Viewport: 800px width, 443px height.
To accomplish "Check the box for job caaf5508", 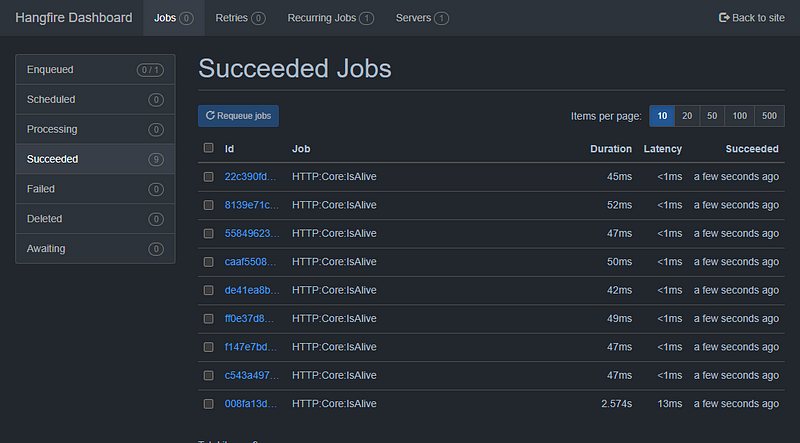I will pyautogui.click(x=208, y=262).
